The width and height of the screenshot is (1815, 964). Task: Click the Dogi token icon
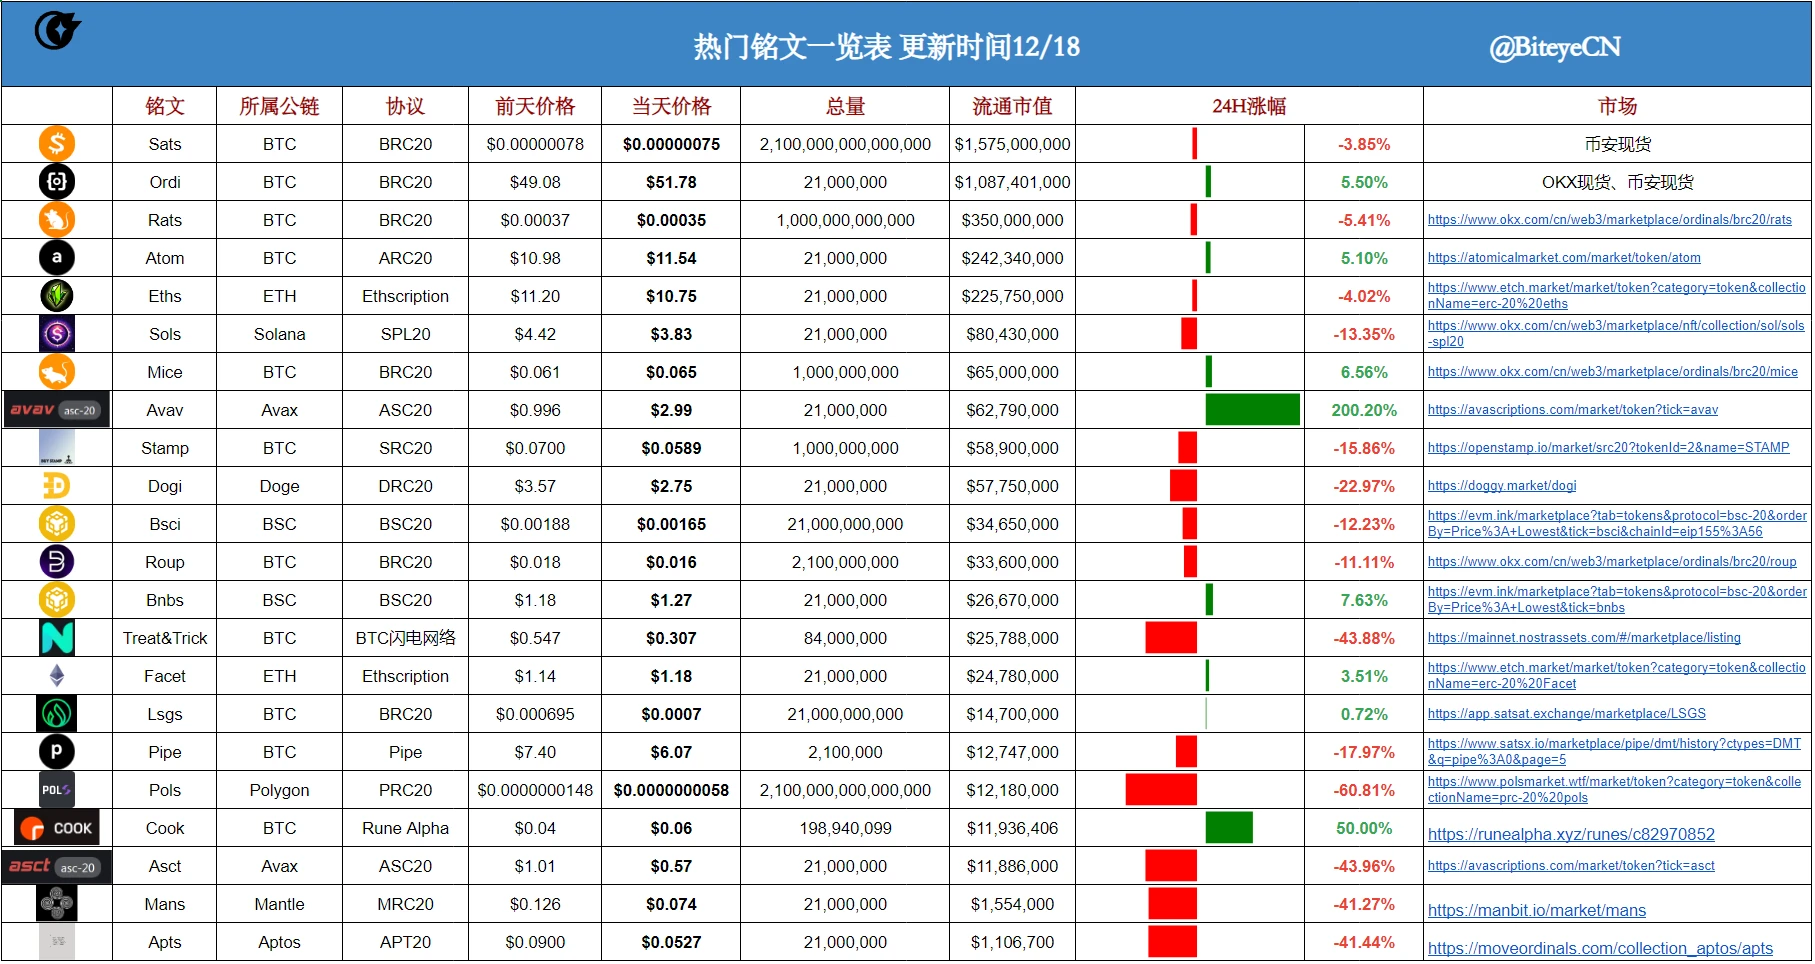tap(57, 485)
